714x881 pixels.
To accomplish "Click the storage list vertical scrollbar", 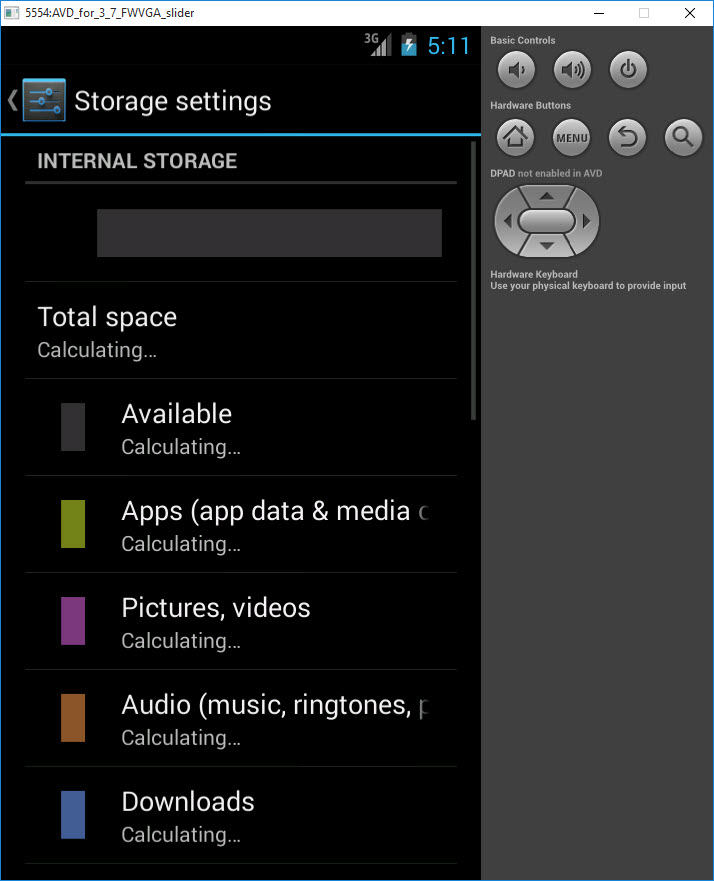I will tap(474, 280).
